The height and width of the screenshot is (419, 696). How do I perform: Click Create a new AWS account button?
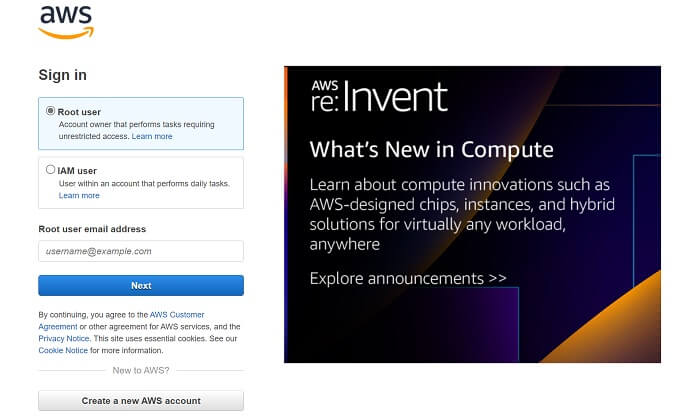141,401
